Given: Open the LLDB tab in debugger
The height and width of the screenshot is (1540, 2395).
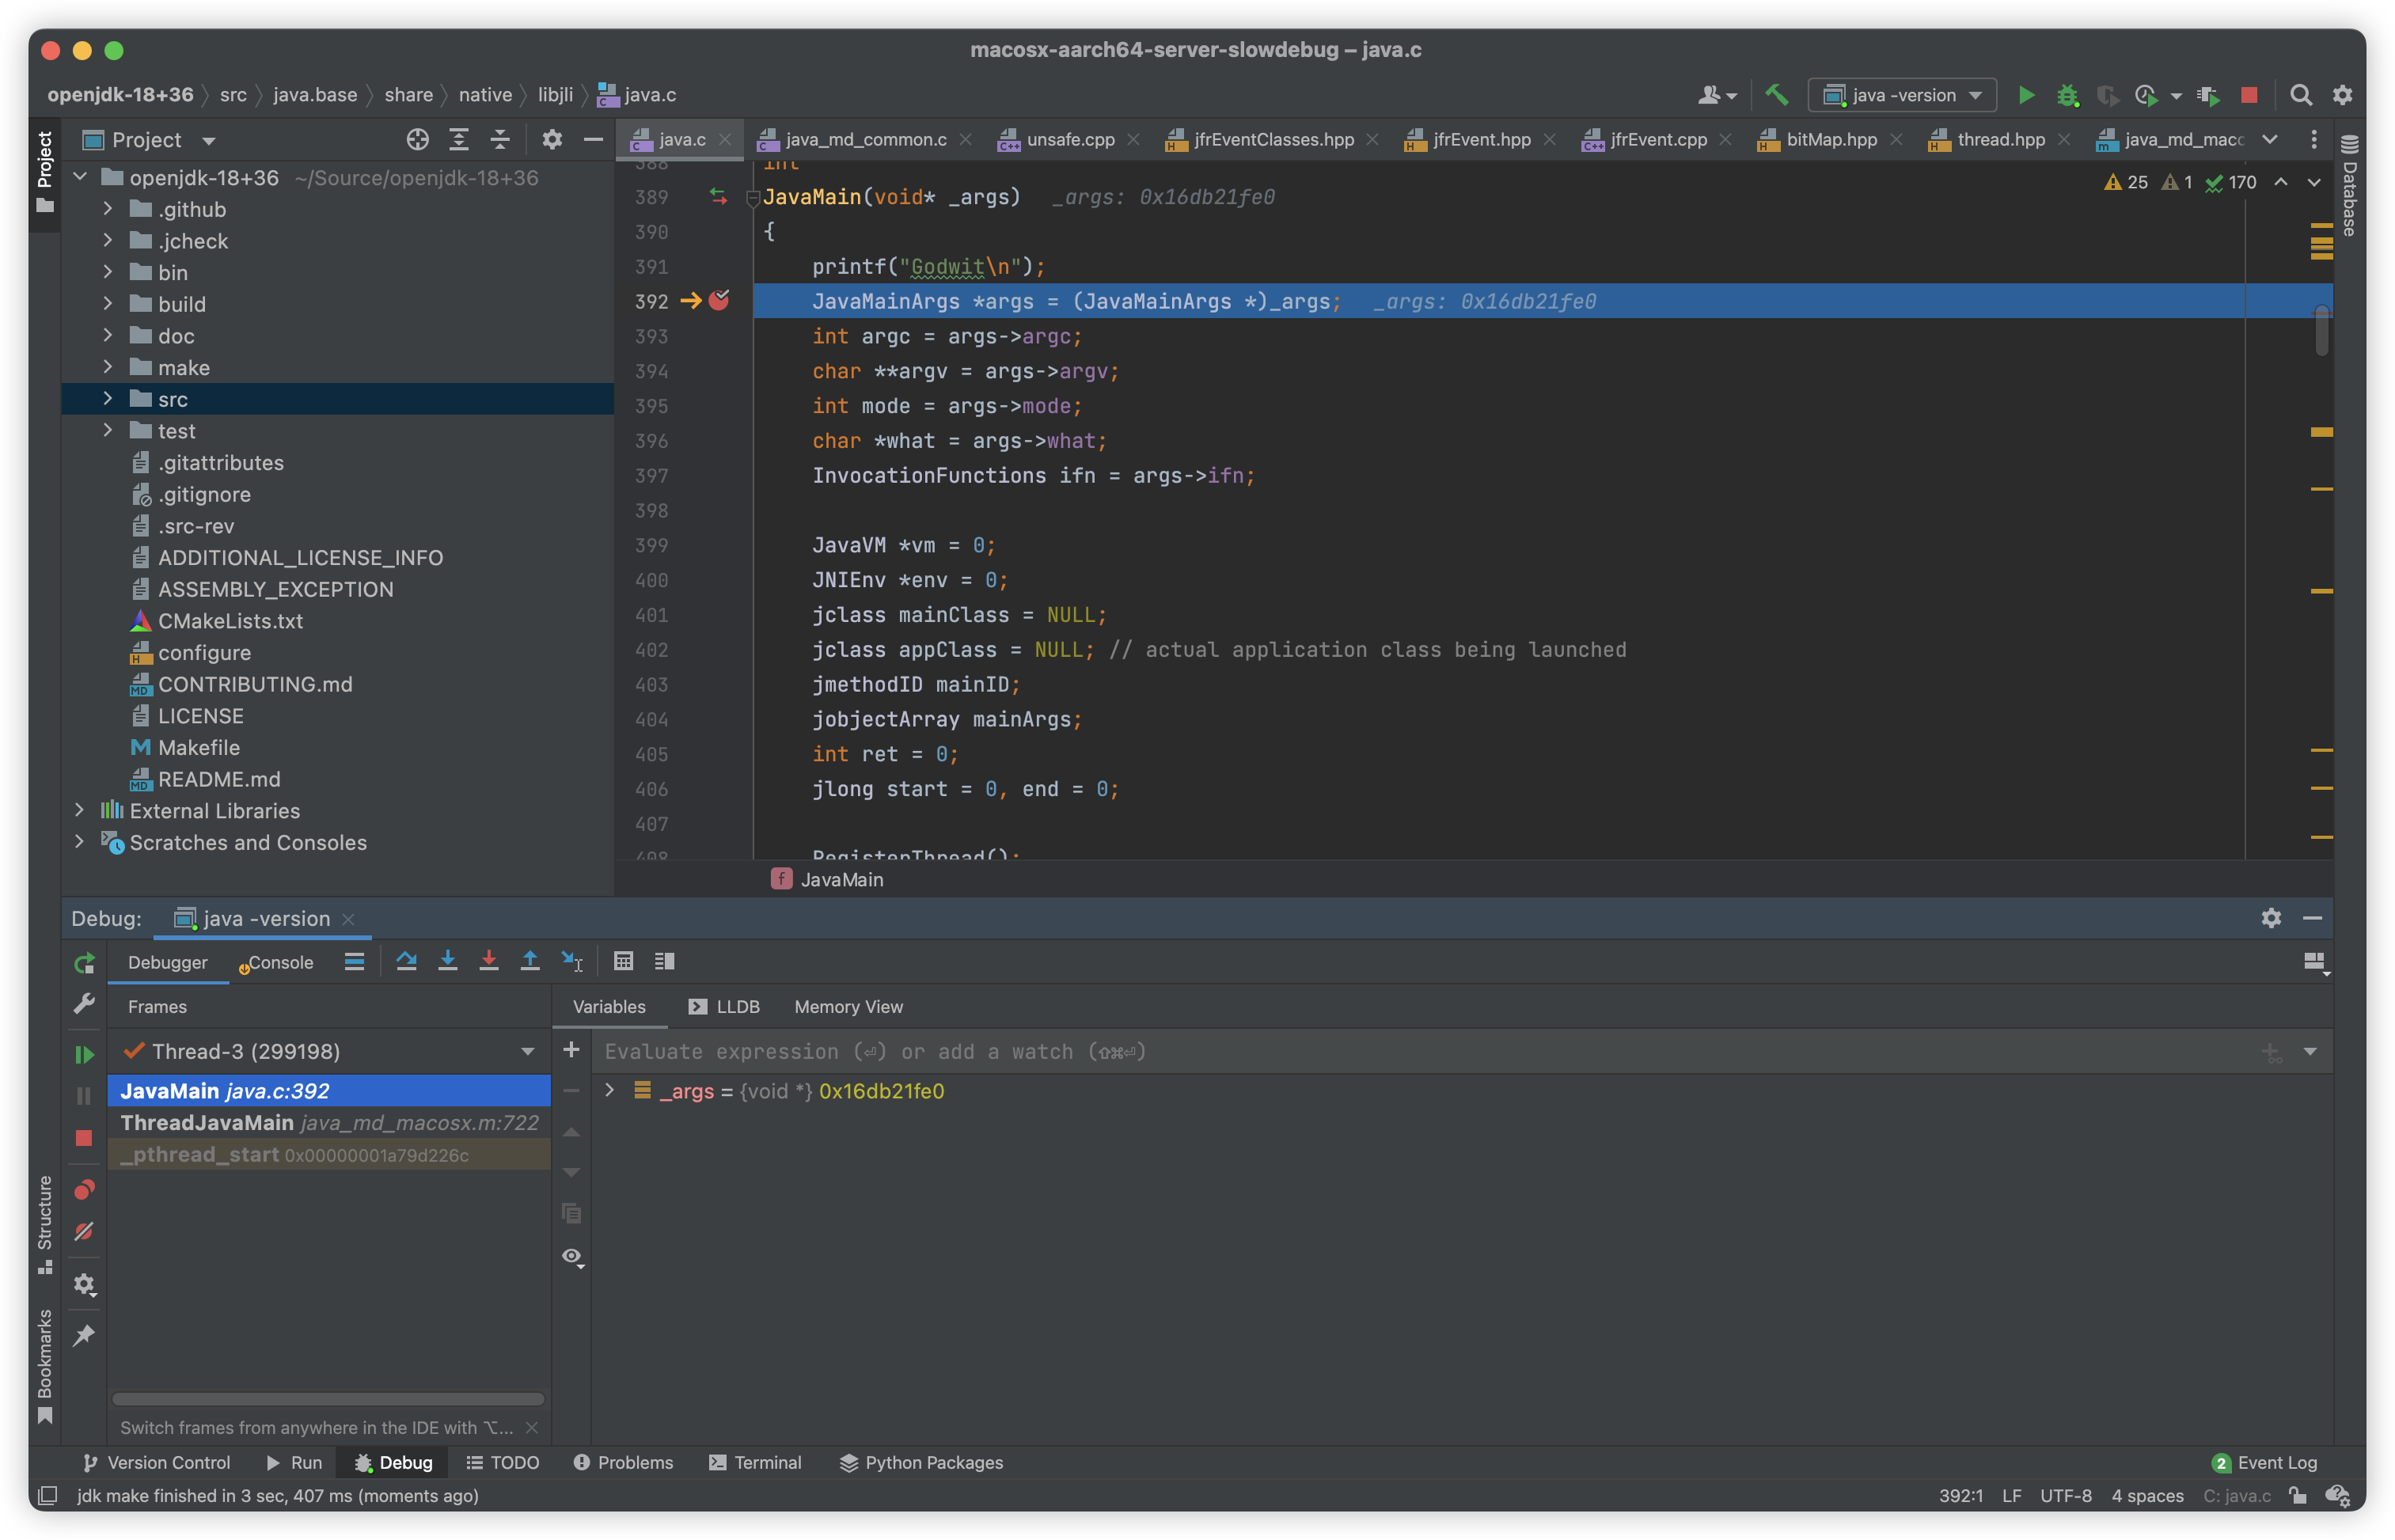Looking at the screenshot, I should [725, 1007].
